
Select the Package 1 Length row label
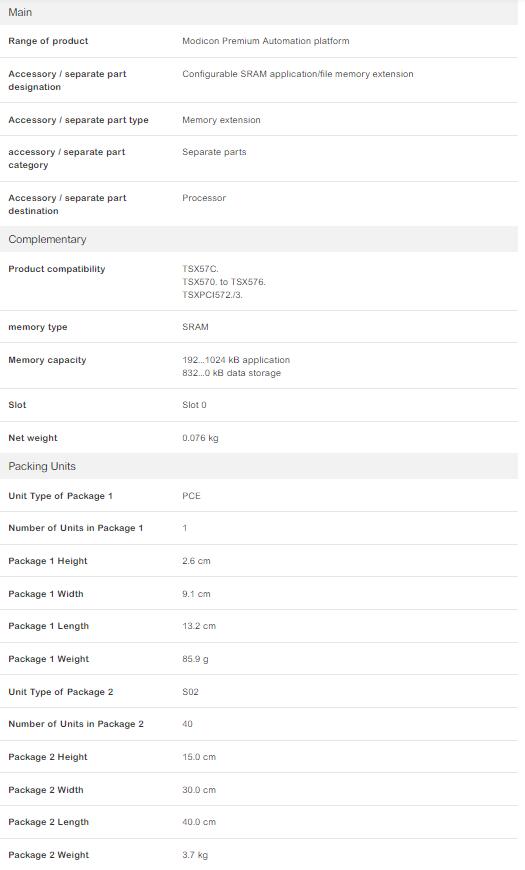pos(49,626)
